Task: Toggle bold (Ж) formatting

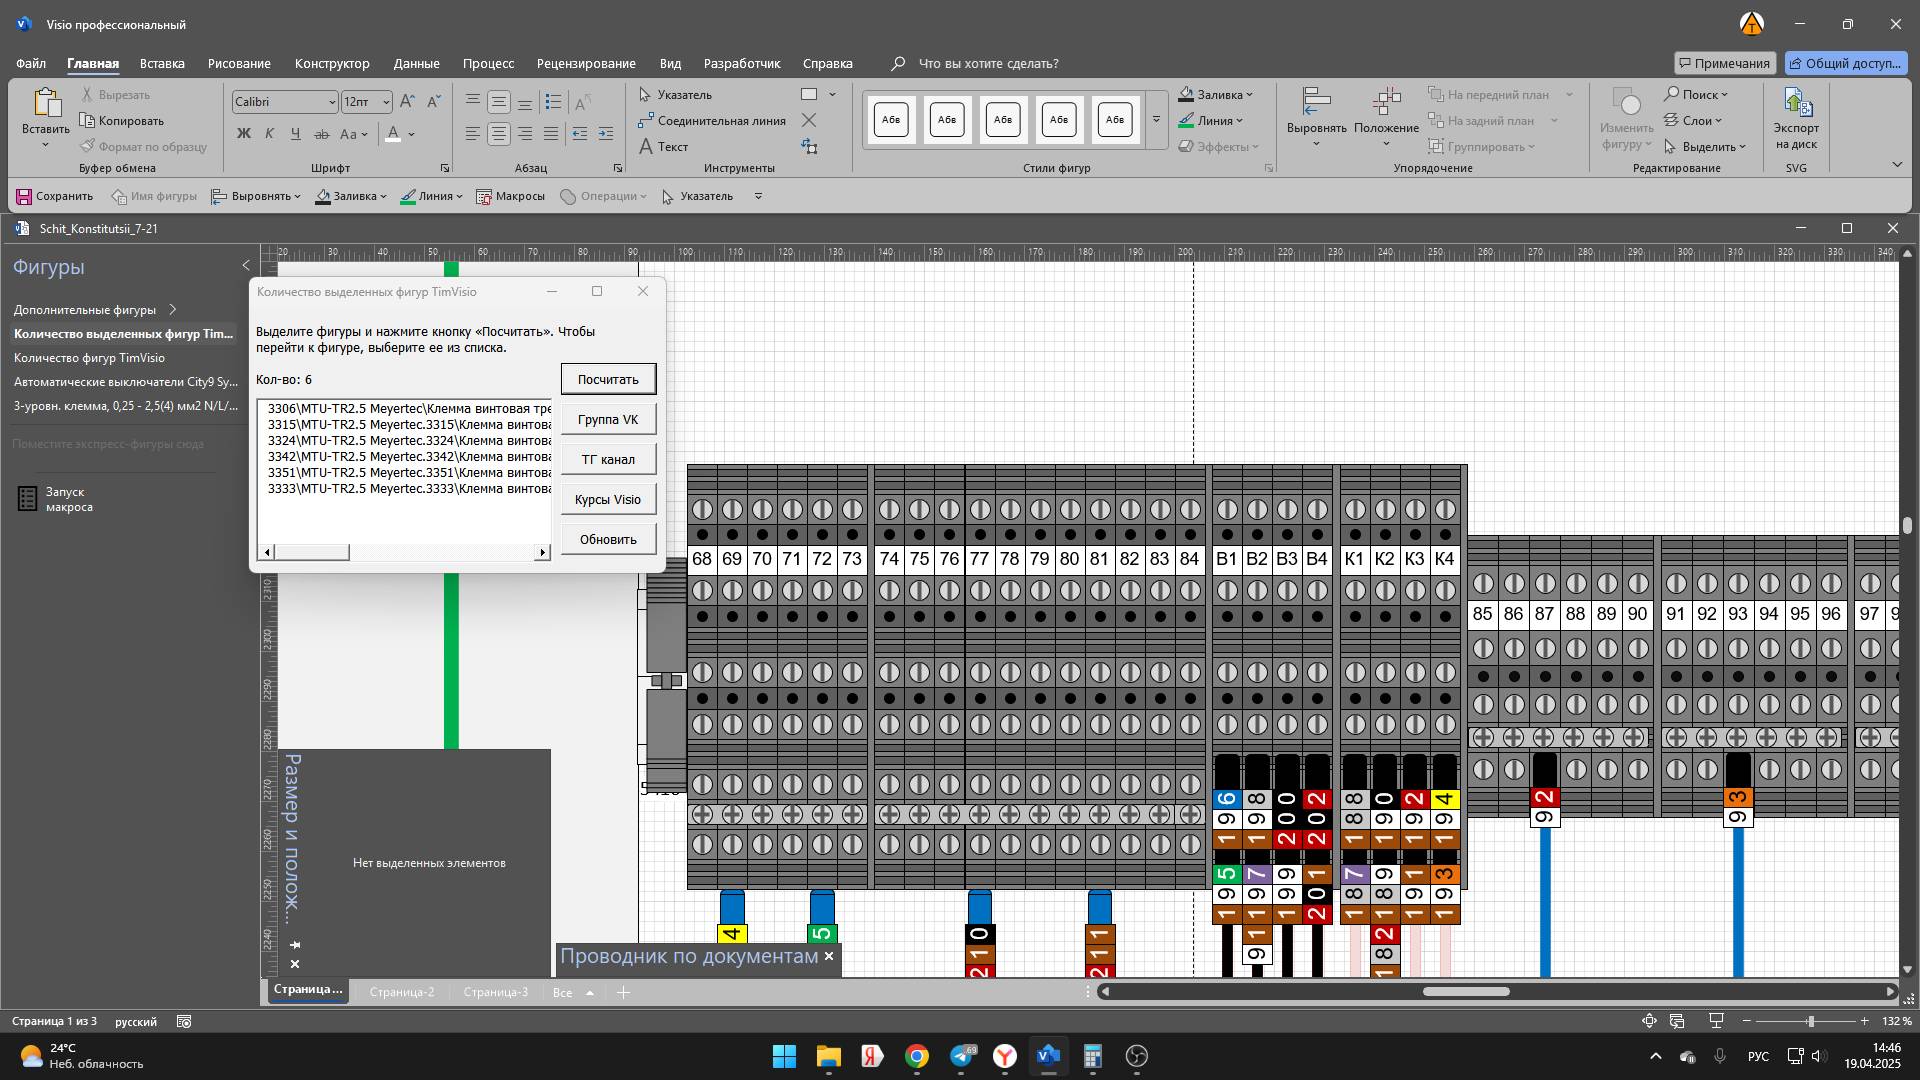Action: click(x=243, y=134)
